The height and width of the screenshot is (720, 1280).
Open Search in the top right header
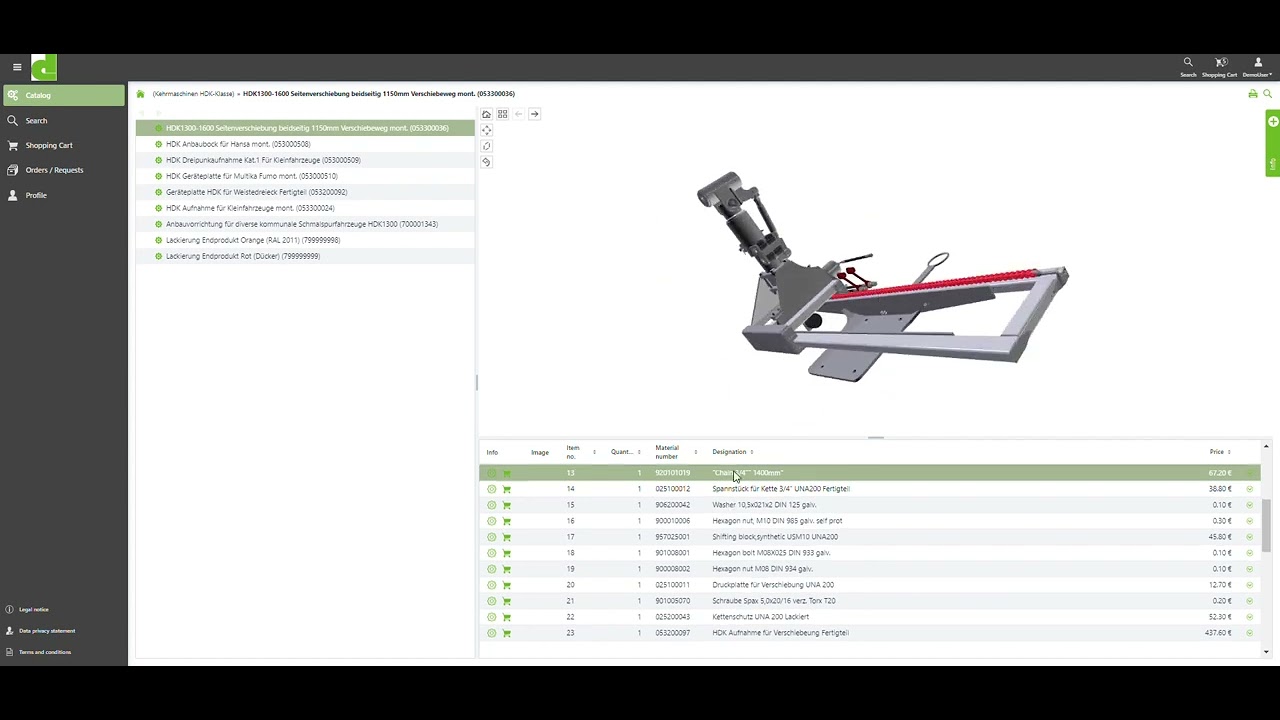point(1188,67)
